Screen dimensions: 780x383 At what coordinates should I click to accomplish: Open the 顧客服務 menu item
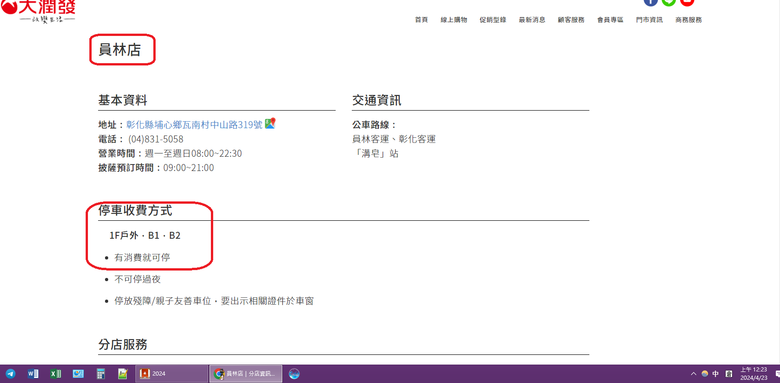(571, 20)
